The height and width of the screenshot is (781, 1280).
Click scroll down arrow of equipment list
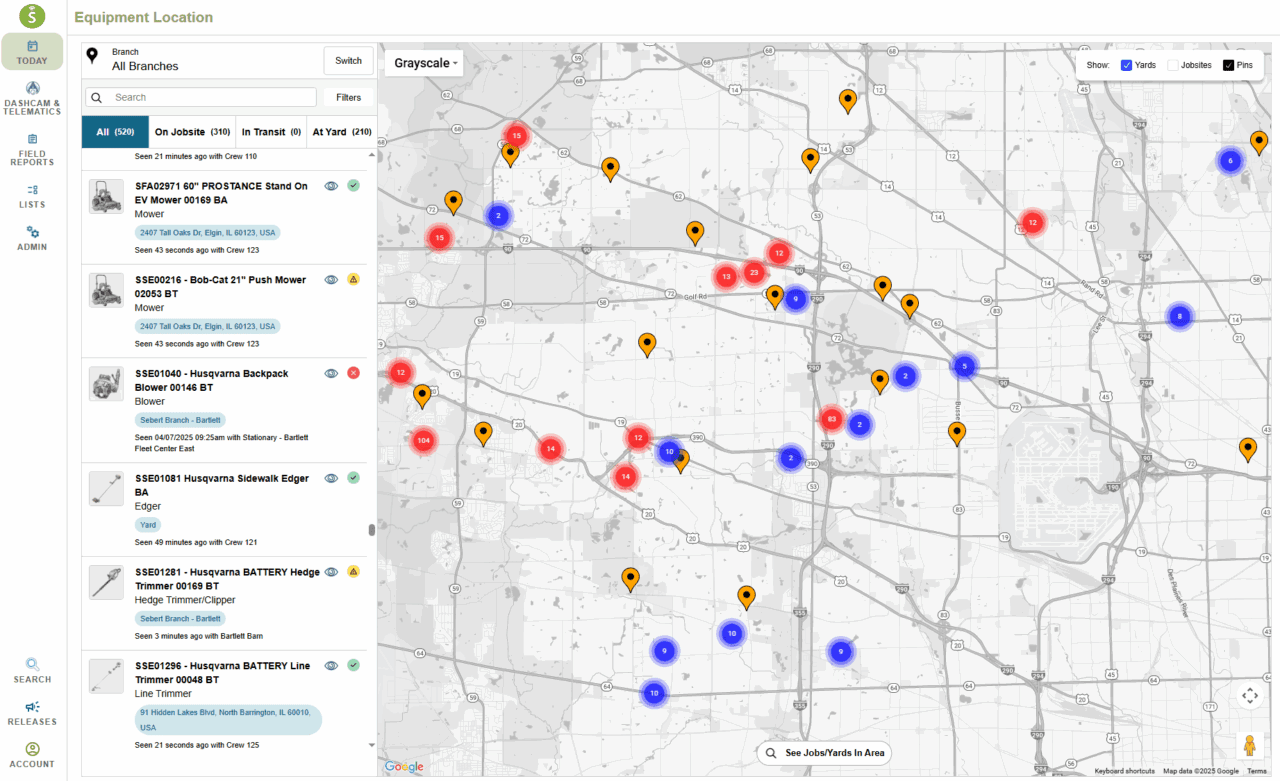(x=372, y=745)
